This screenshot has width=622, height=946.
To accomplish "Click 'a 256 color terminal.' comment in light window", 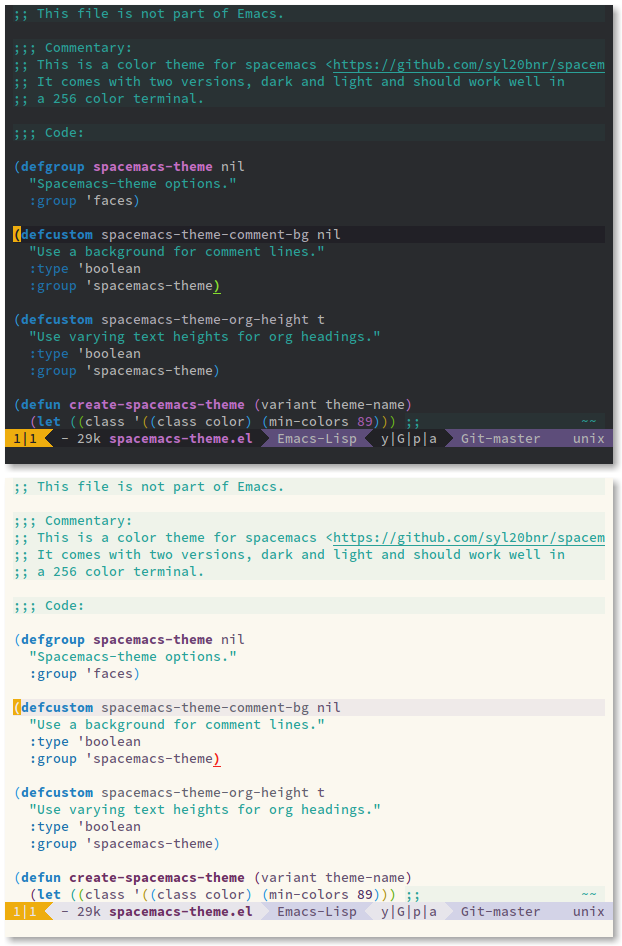I will click(121, 571).
